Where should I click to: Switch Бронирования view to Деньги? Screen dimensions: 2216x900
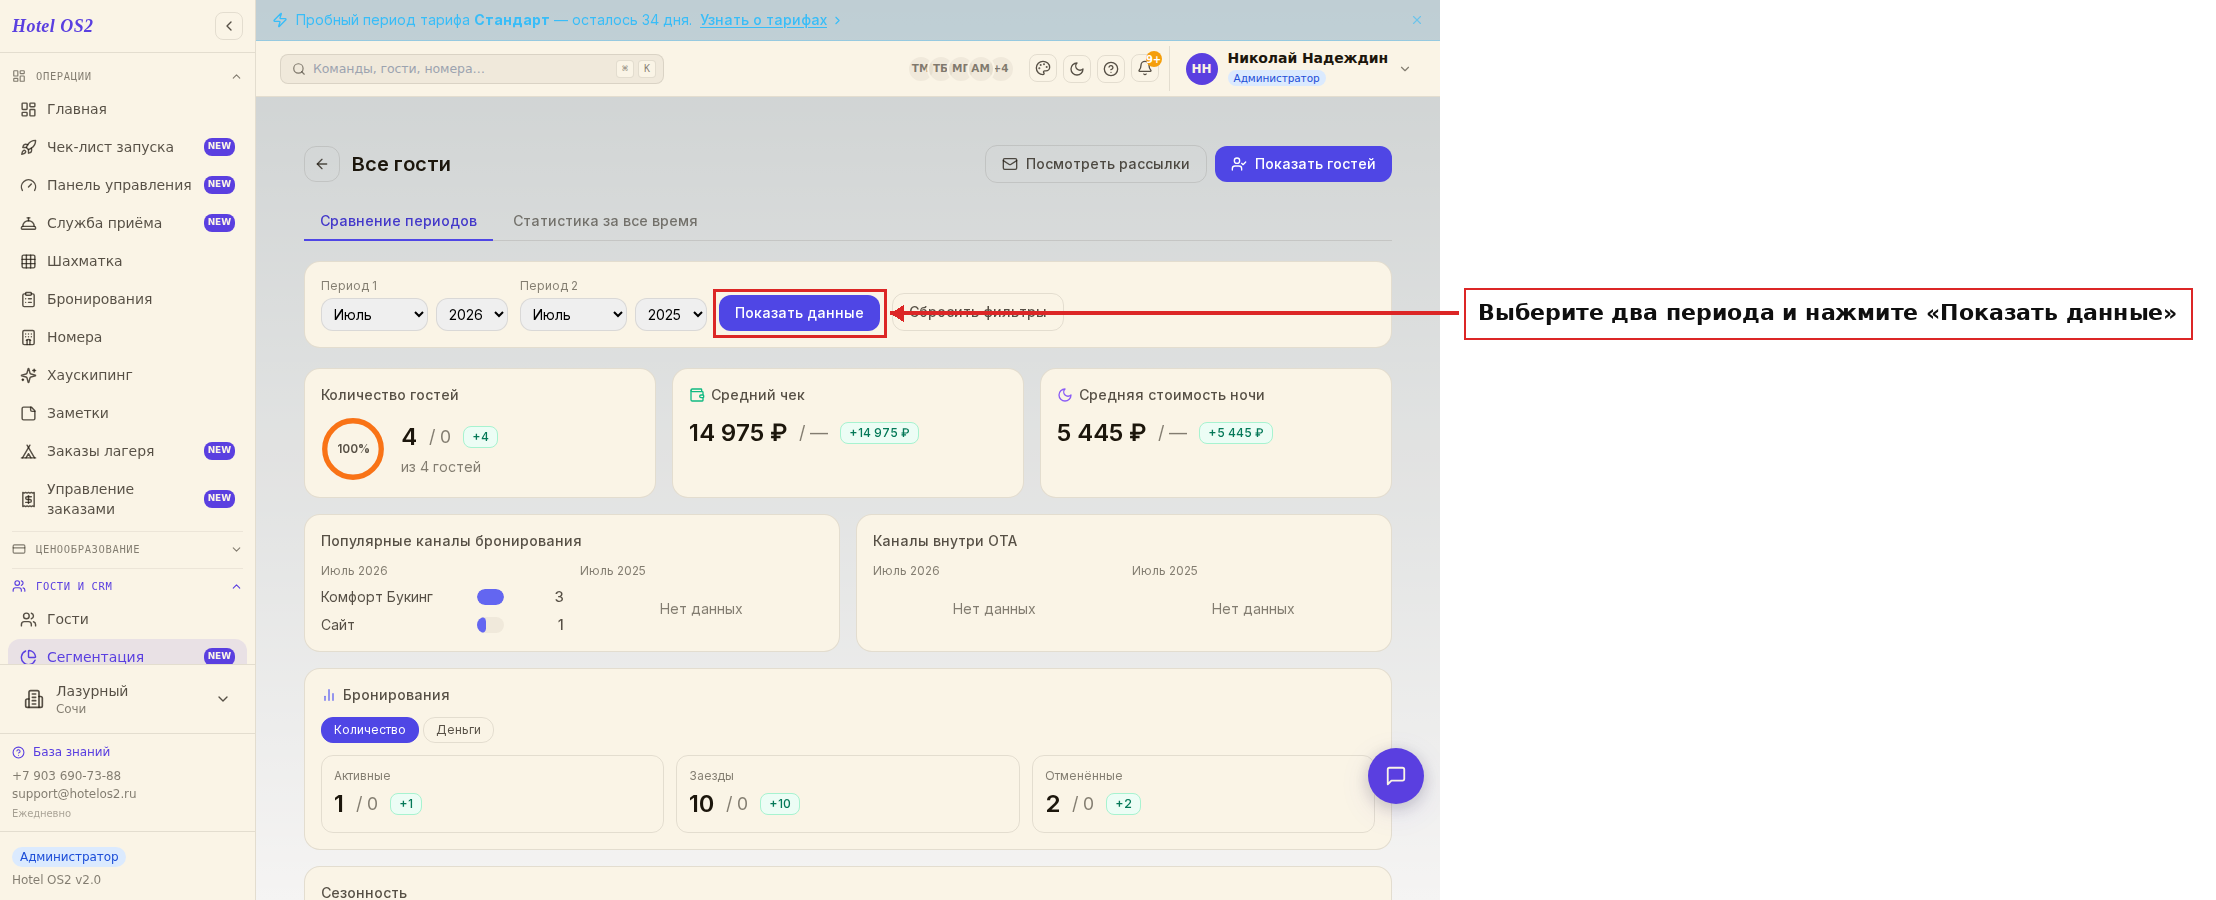pyautogui.click(x=459, y=730)
